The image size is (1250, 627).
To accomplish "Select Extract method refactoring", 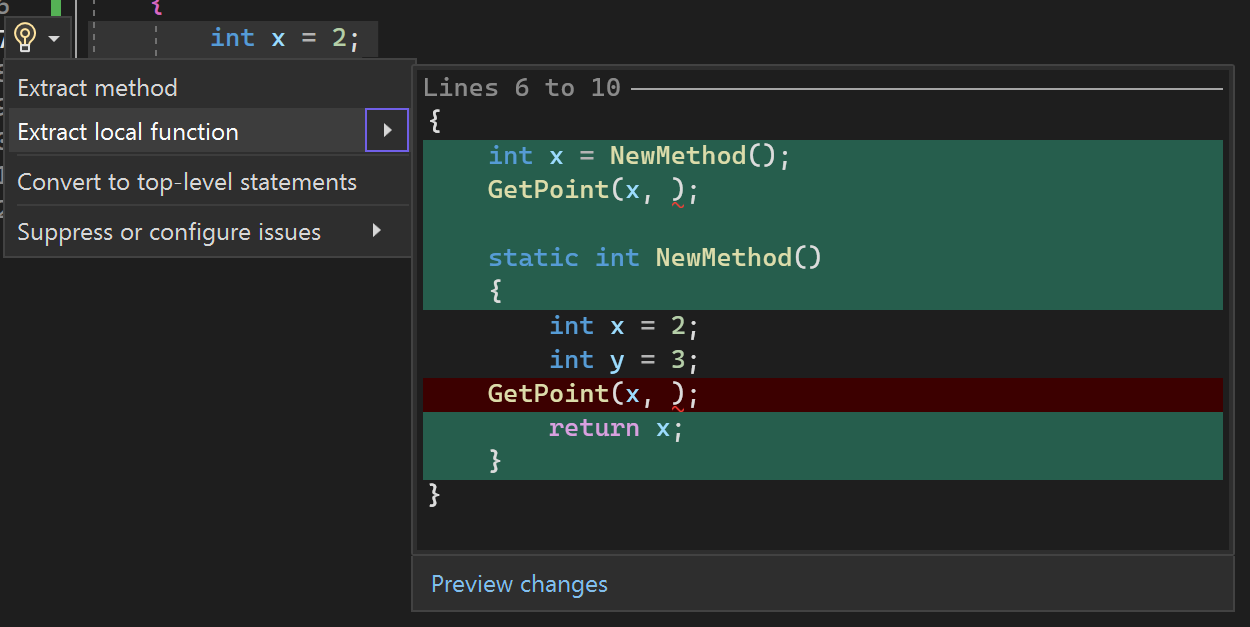I will click(x=97, y=87).
